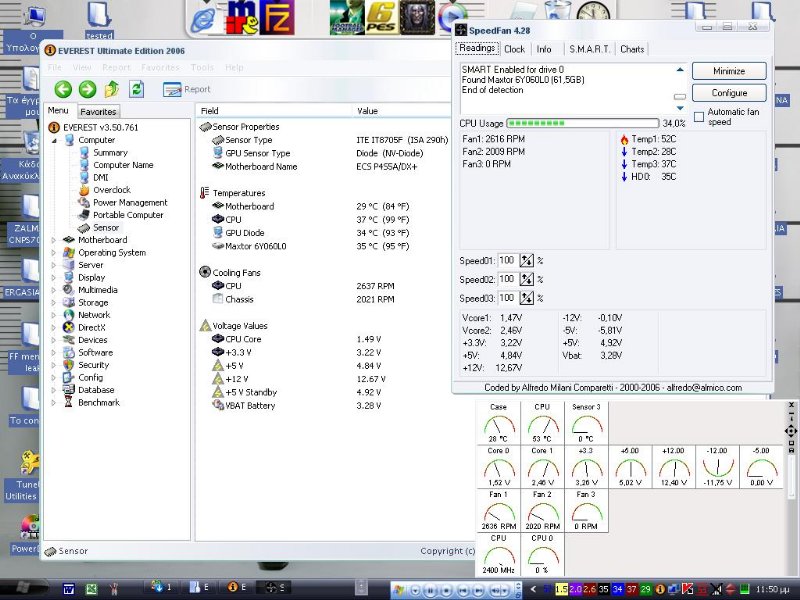Open the Help menu in EVEREST

(x=234, y=67)
